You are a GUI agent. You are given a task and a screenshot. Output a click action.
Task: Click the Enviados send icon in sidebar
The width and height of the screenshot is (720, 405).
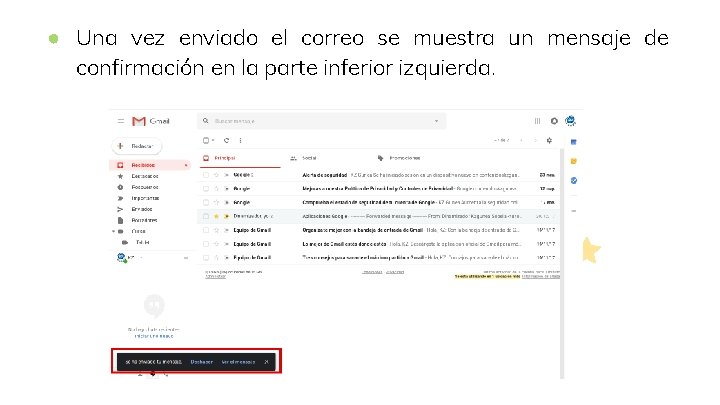(120, 209)
